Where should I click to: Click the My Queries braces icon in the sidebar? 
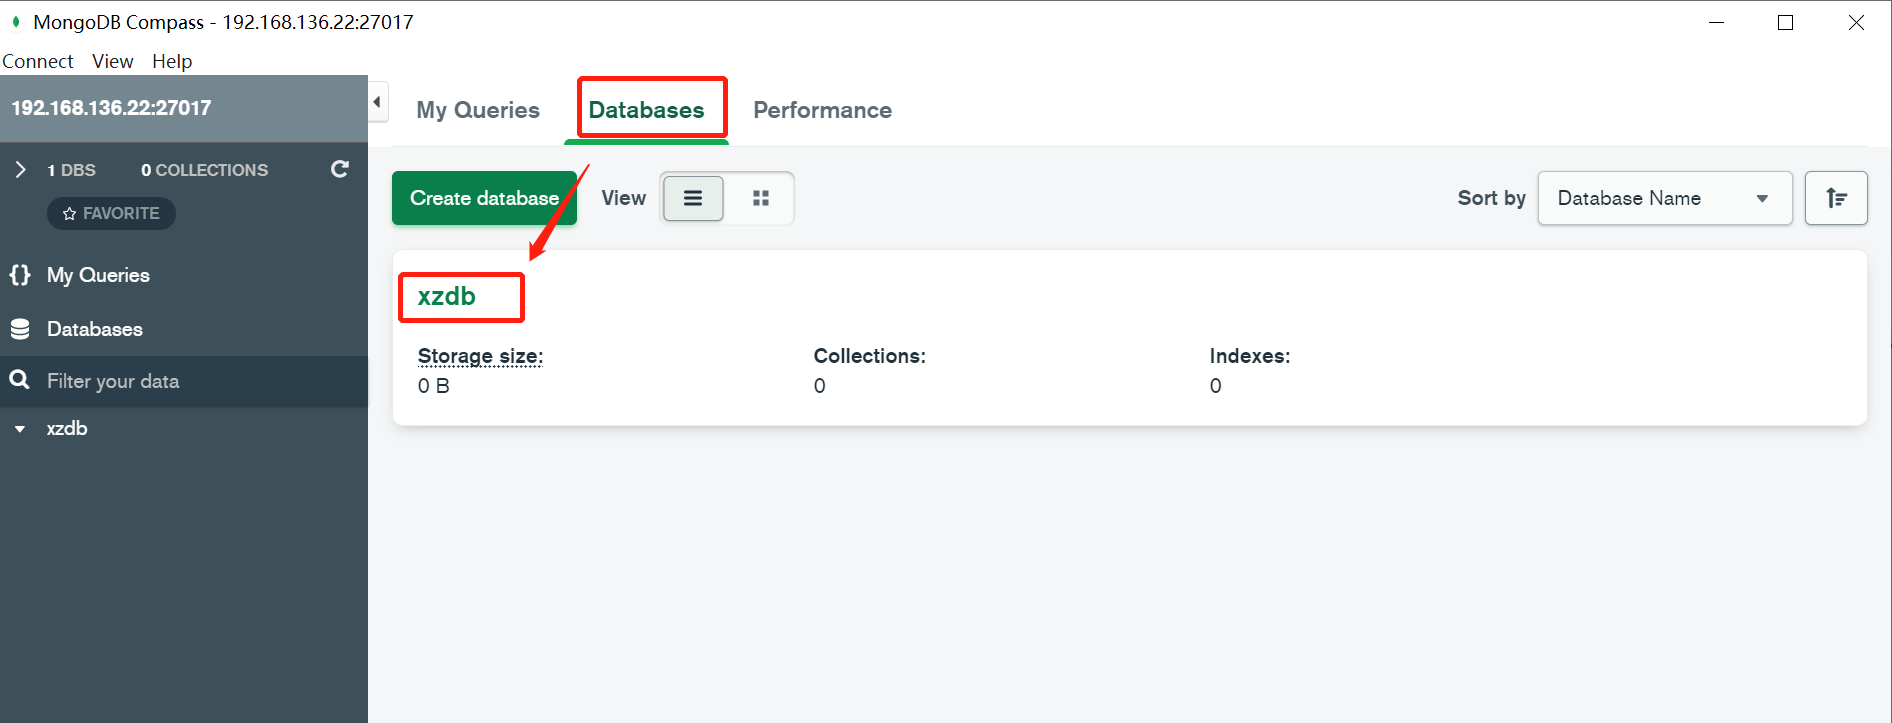pyautogui.click(x=20, y=275)
